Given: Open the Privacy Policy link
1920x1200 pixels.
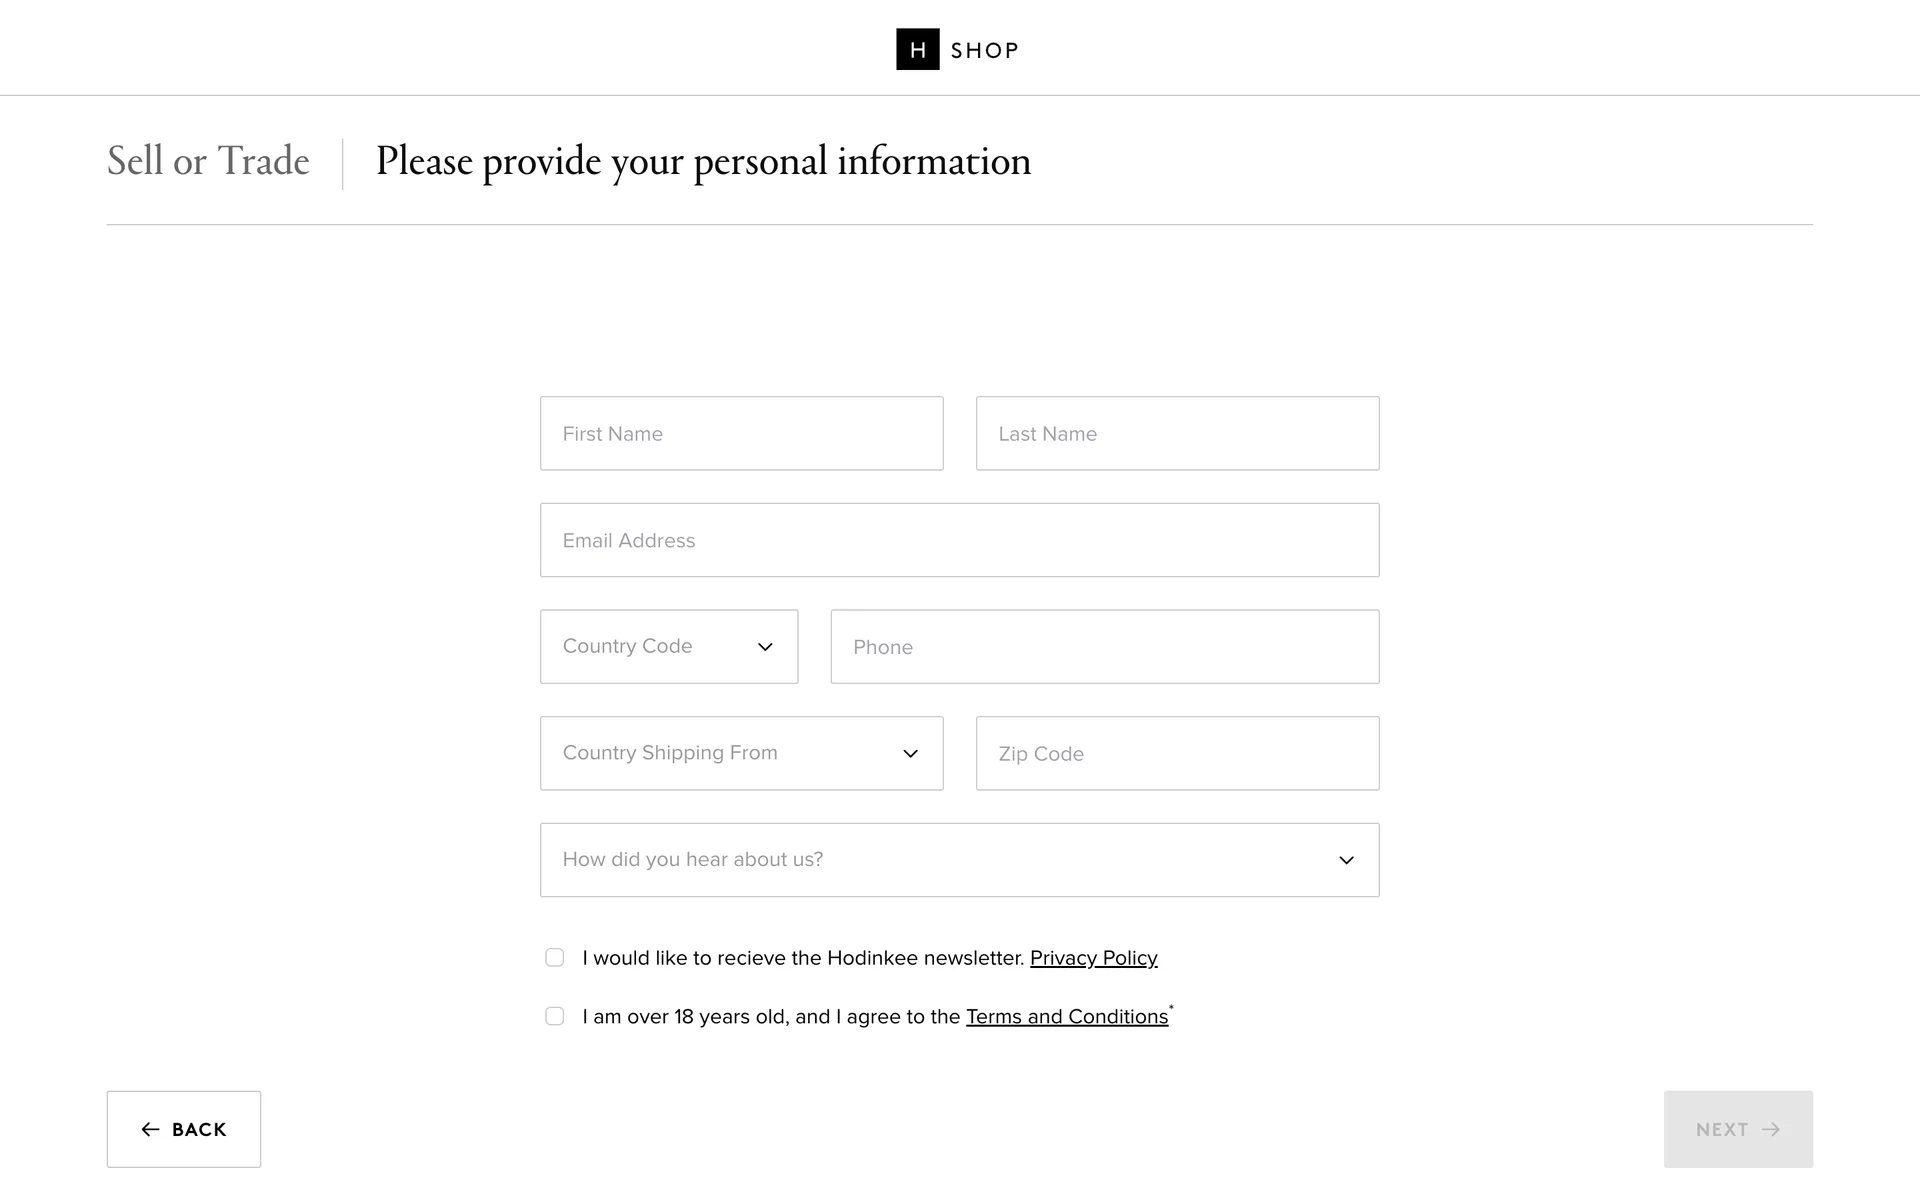Looking at the screenshot, I should [x=1093, y=958].
